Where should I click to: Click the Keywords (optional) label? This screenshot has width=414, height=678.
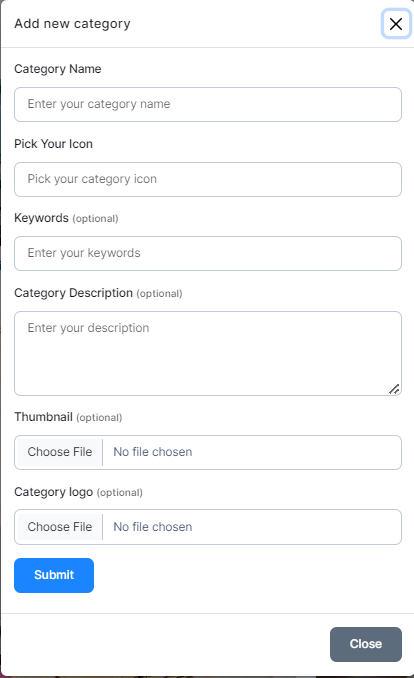click(66, 218)
